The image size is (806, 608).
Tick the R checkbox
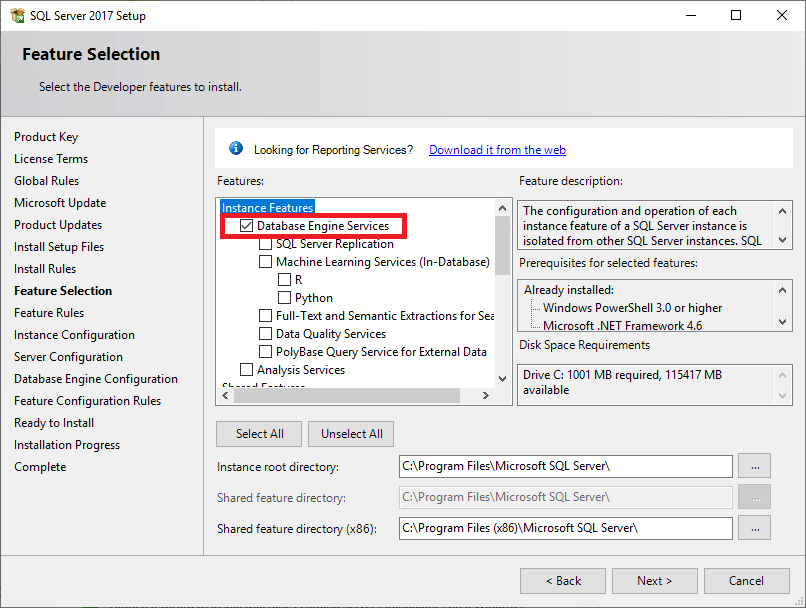(284, 280)
